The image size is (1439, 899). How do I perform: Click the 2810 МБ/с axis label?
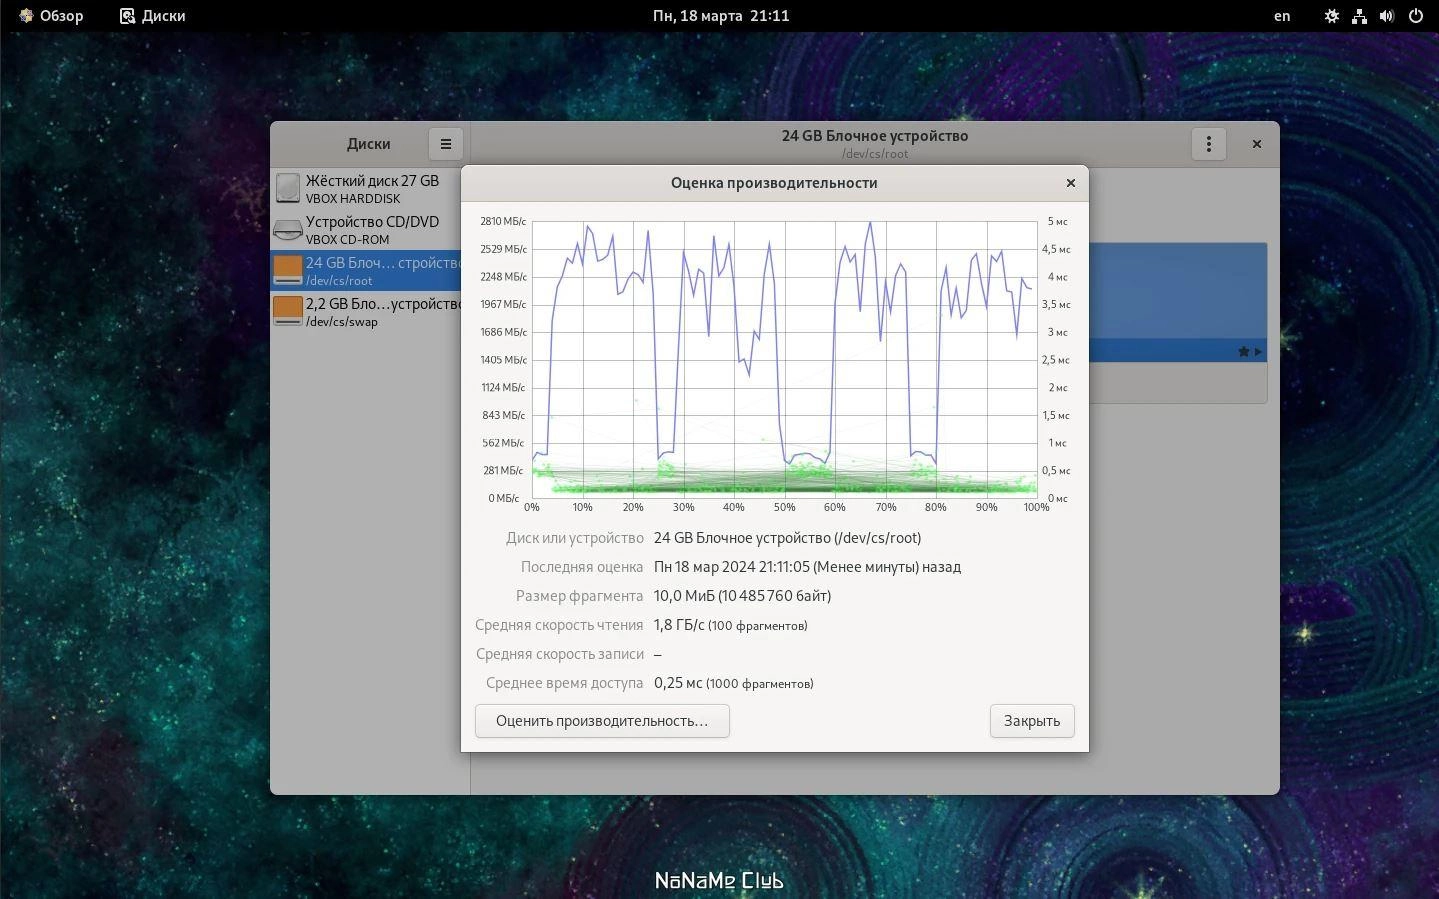(503, 221)
